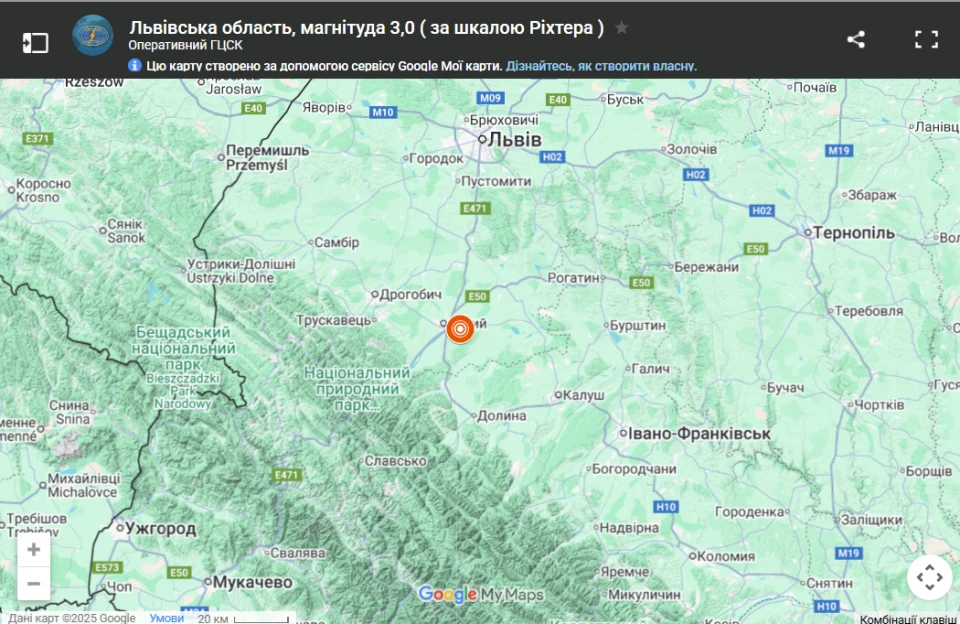Click the 'Рогатин' town label

(574, 278)
